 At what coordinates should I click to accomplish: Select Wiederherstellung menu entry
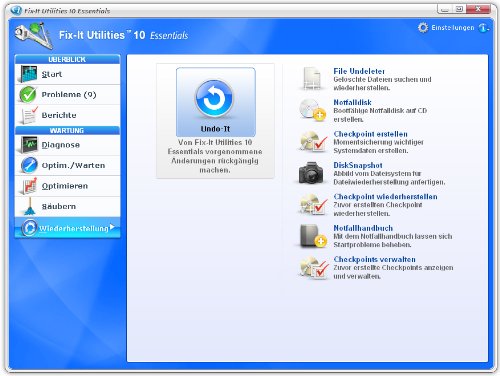coord(67,228)
